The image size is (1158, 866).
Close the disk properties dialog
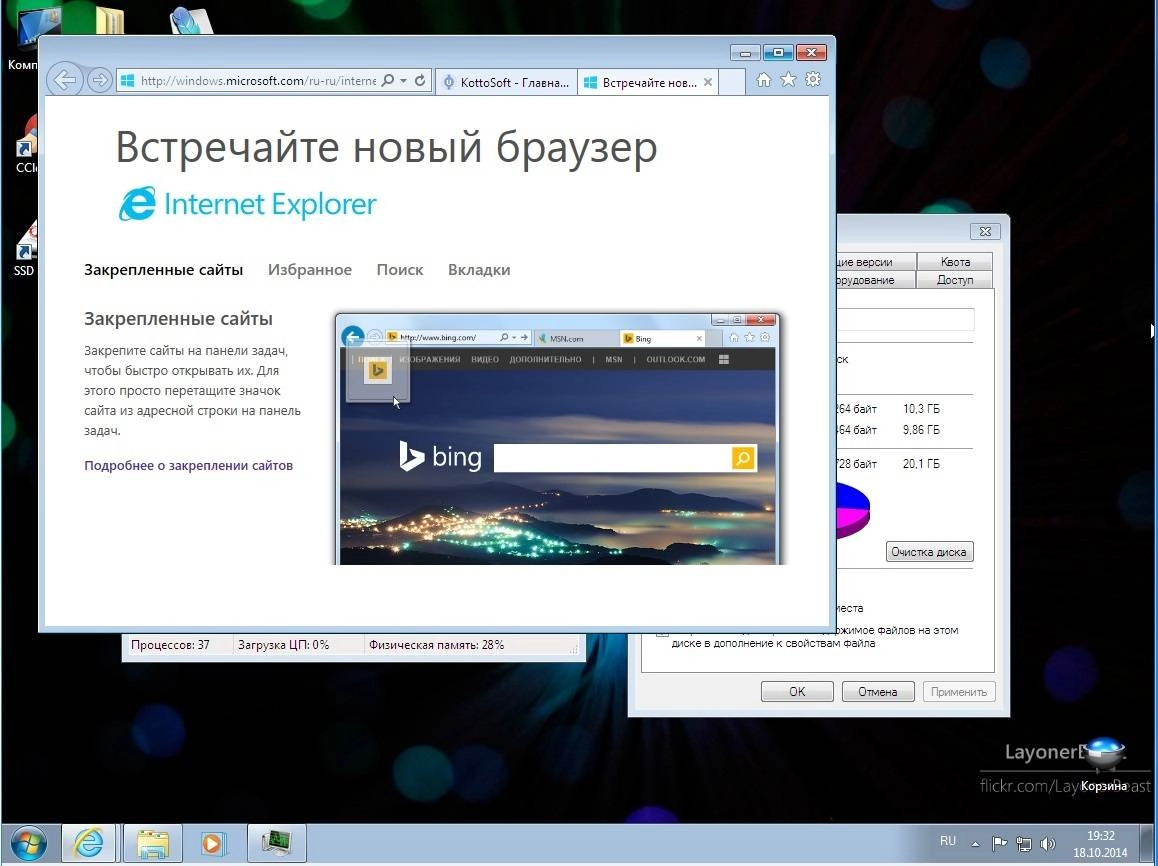click(x=984, y=231)
